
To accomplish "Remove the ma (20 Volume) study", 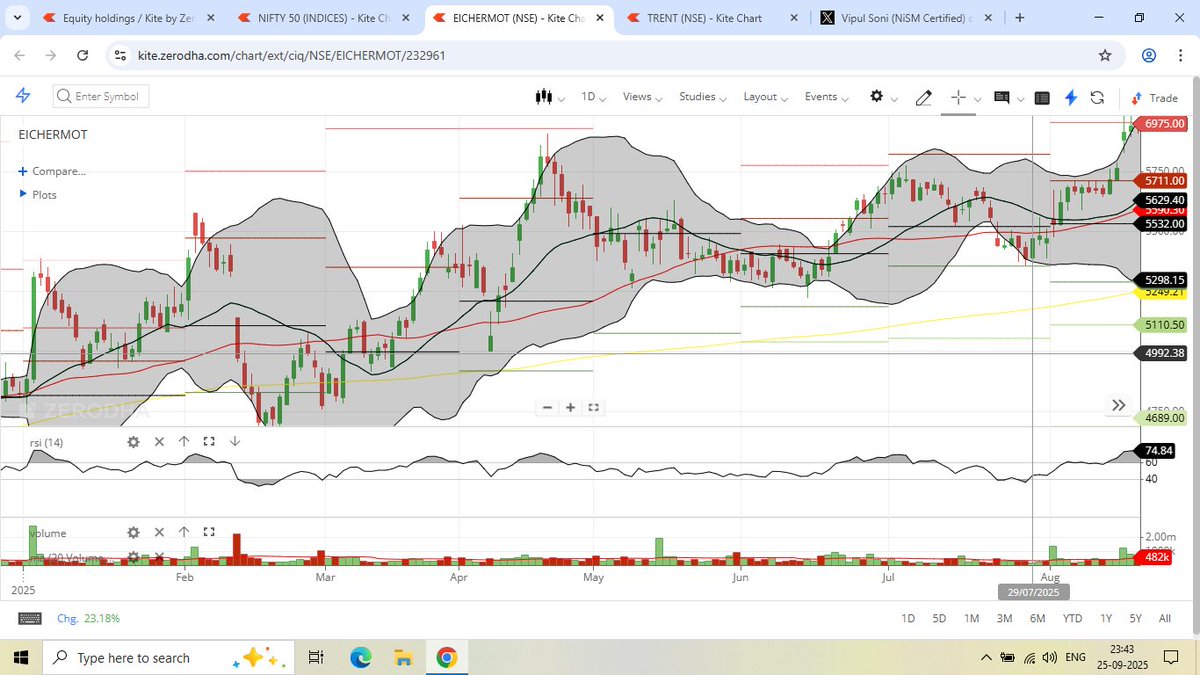I will [159, 557].
